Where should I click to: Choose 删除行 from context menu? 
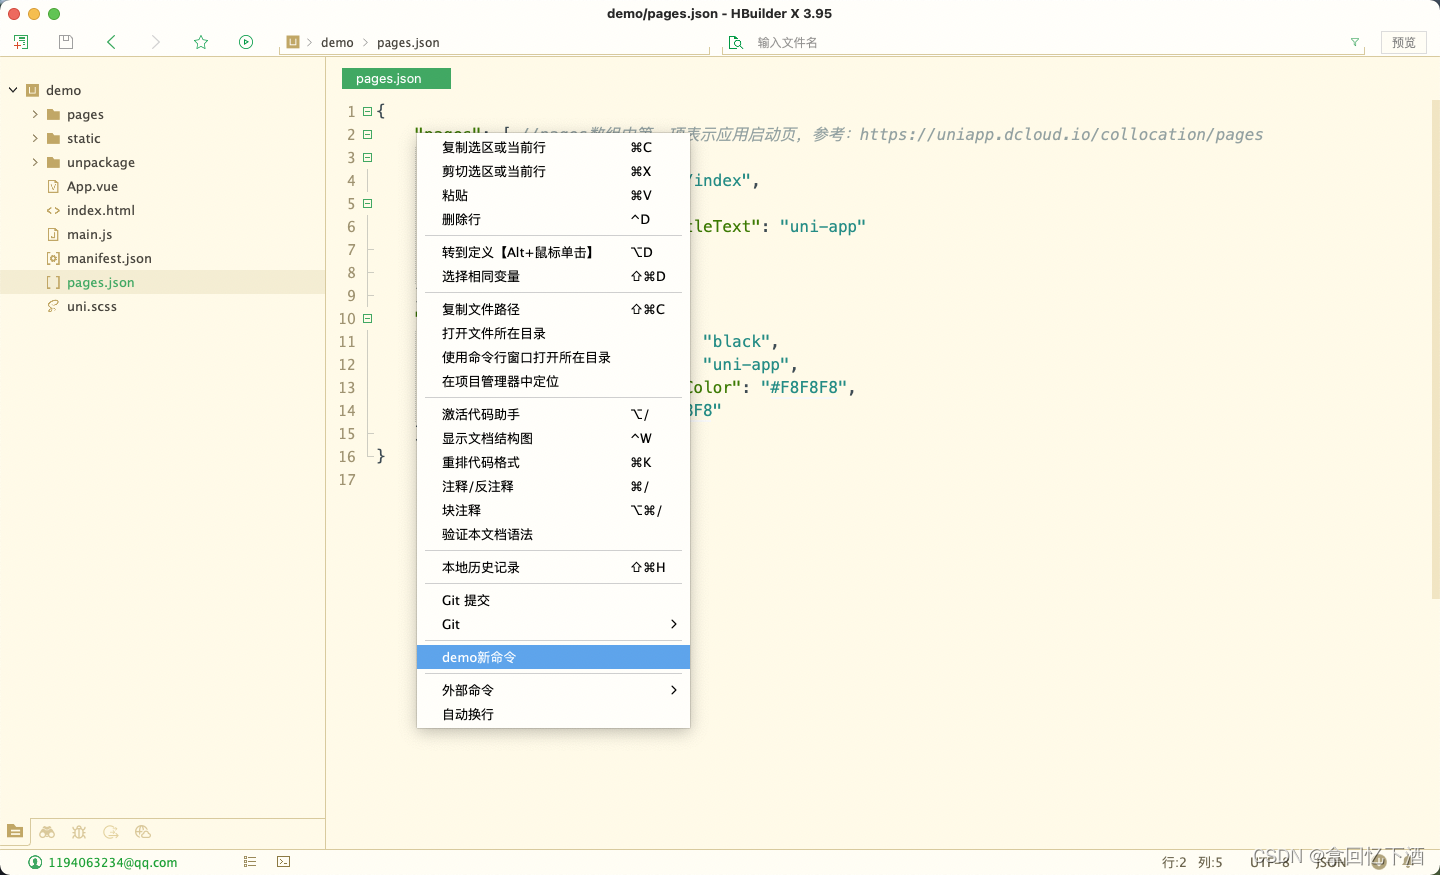coord(553,219)
